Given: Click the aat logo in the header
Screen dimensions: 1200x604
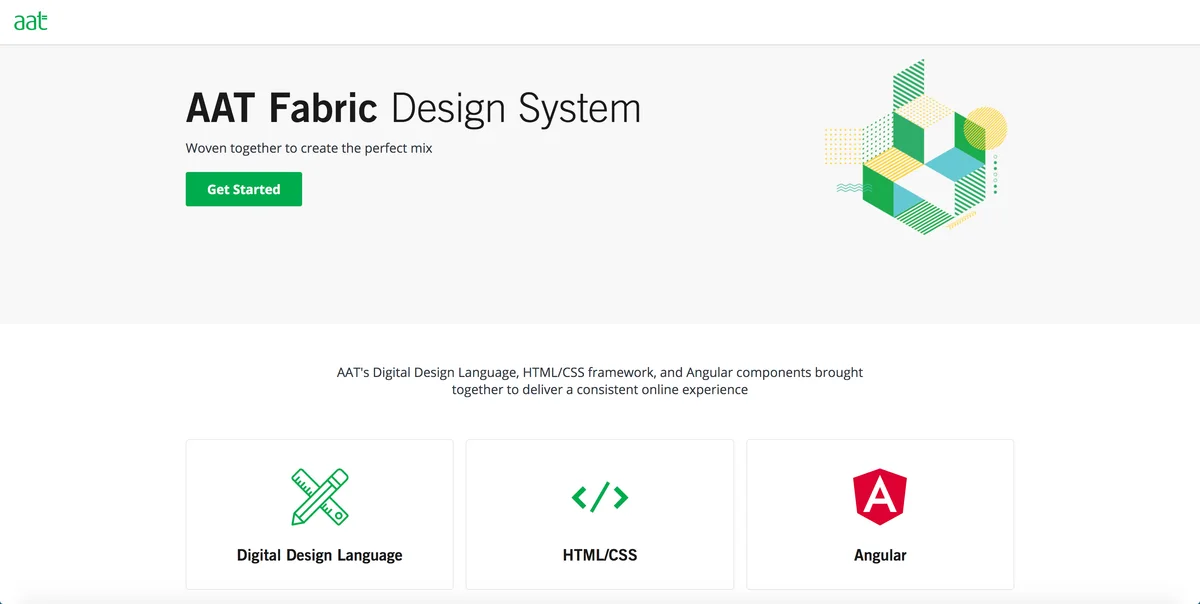Looking at the screenshot, I should [30, 21].
